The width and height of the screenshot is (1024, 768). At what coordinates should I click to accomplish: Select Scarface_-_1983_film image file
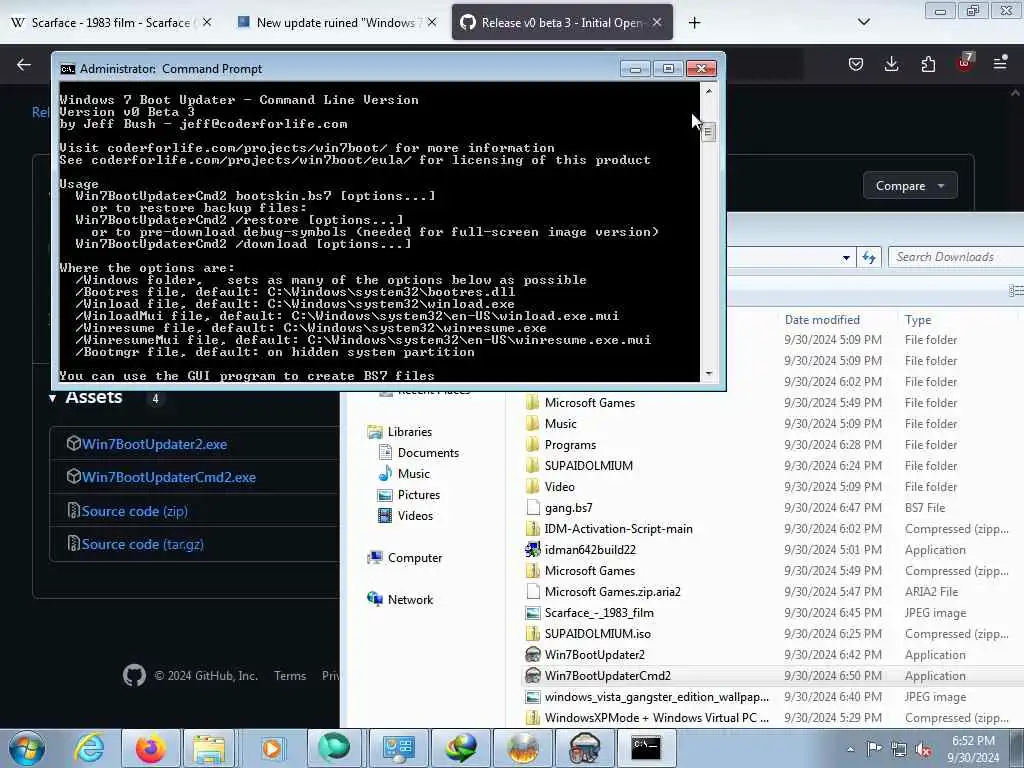tap(599, 613)
